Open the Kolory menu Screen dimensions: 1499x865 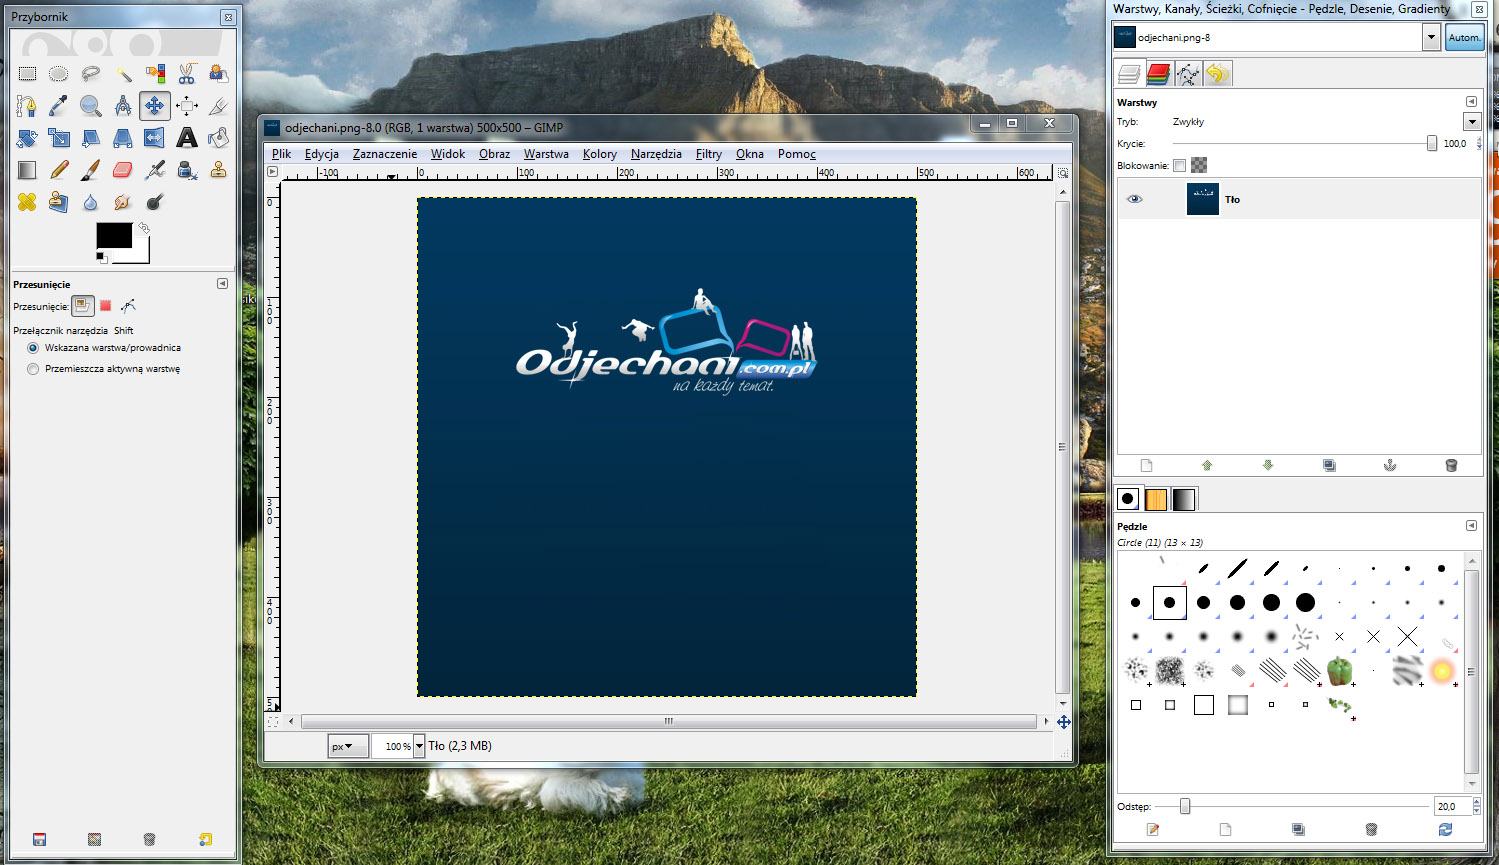(x=600, y=154)
